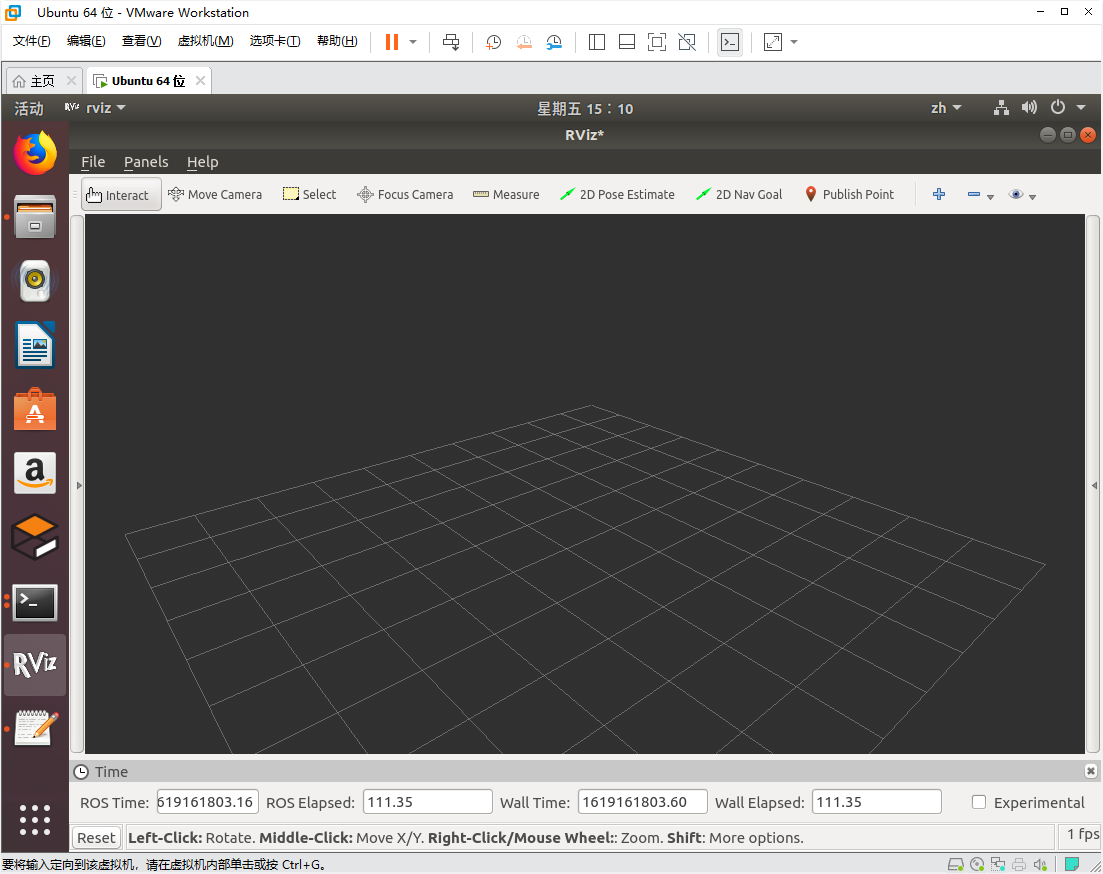The image size is (1103, 874).
Task: Click the ROS Time field
Action: [208, 802]
